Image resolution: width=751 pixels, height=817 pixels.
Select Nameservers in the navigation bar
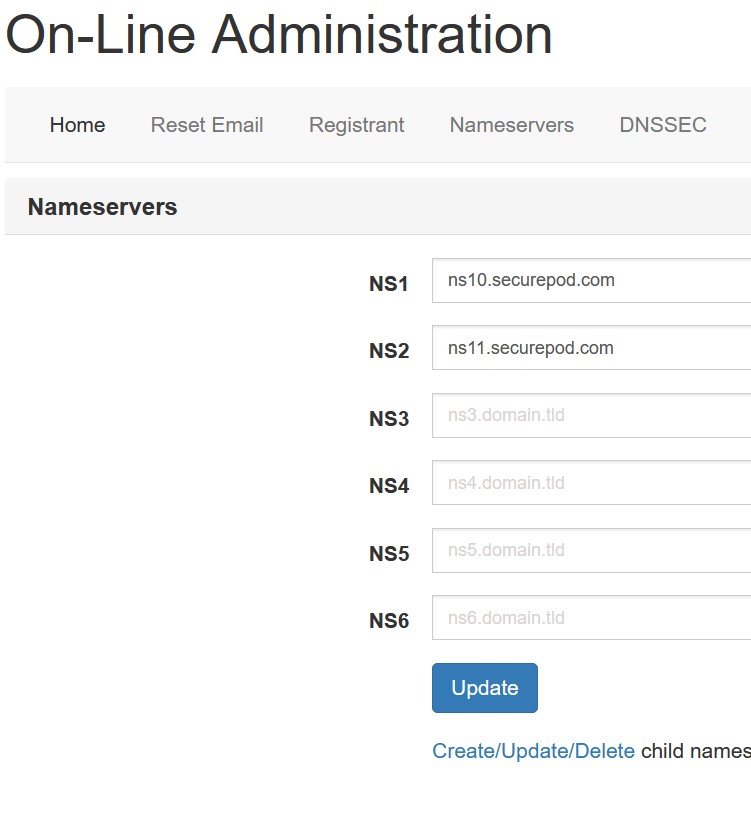pyautogui.click(x=512, y=125)
